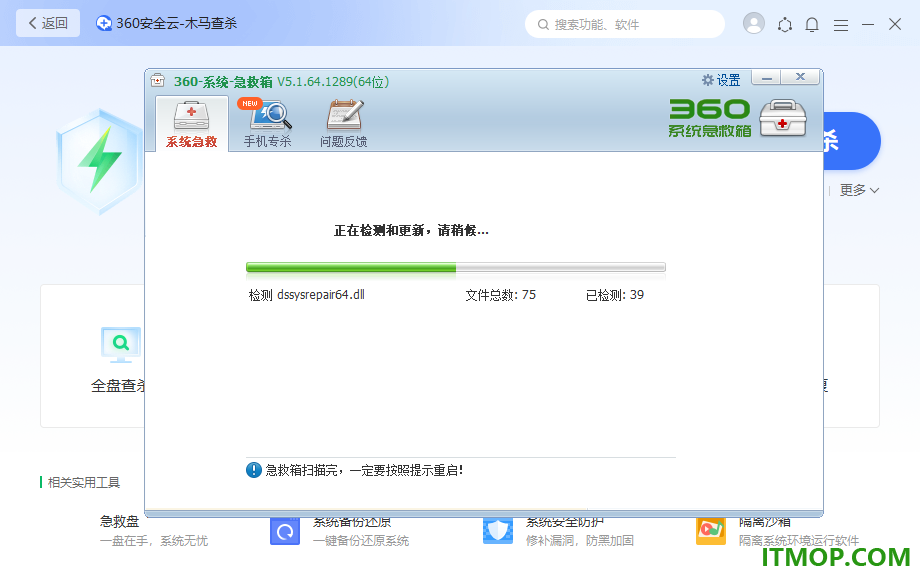This screenshot has width=920, height=580.
Task: Open the main hamburger menu
Action: click(x=841, y=25)
